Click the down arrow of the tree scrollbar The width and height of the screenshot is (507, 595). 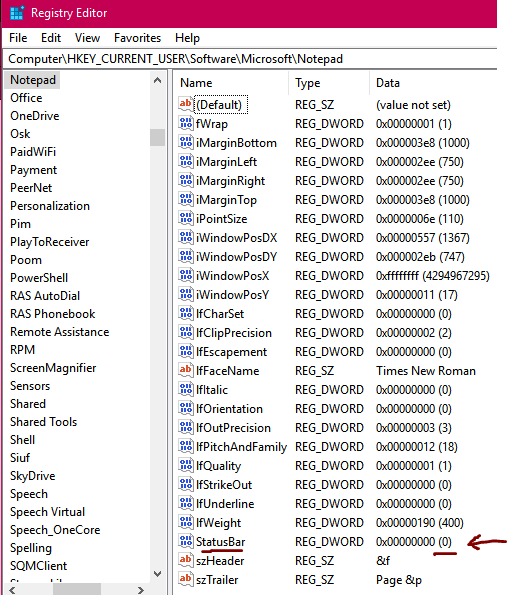click(157, 573)
